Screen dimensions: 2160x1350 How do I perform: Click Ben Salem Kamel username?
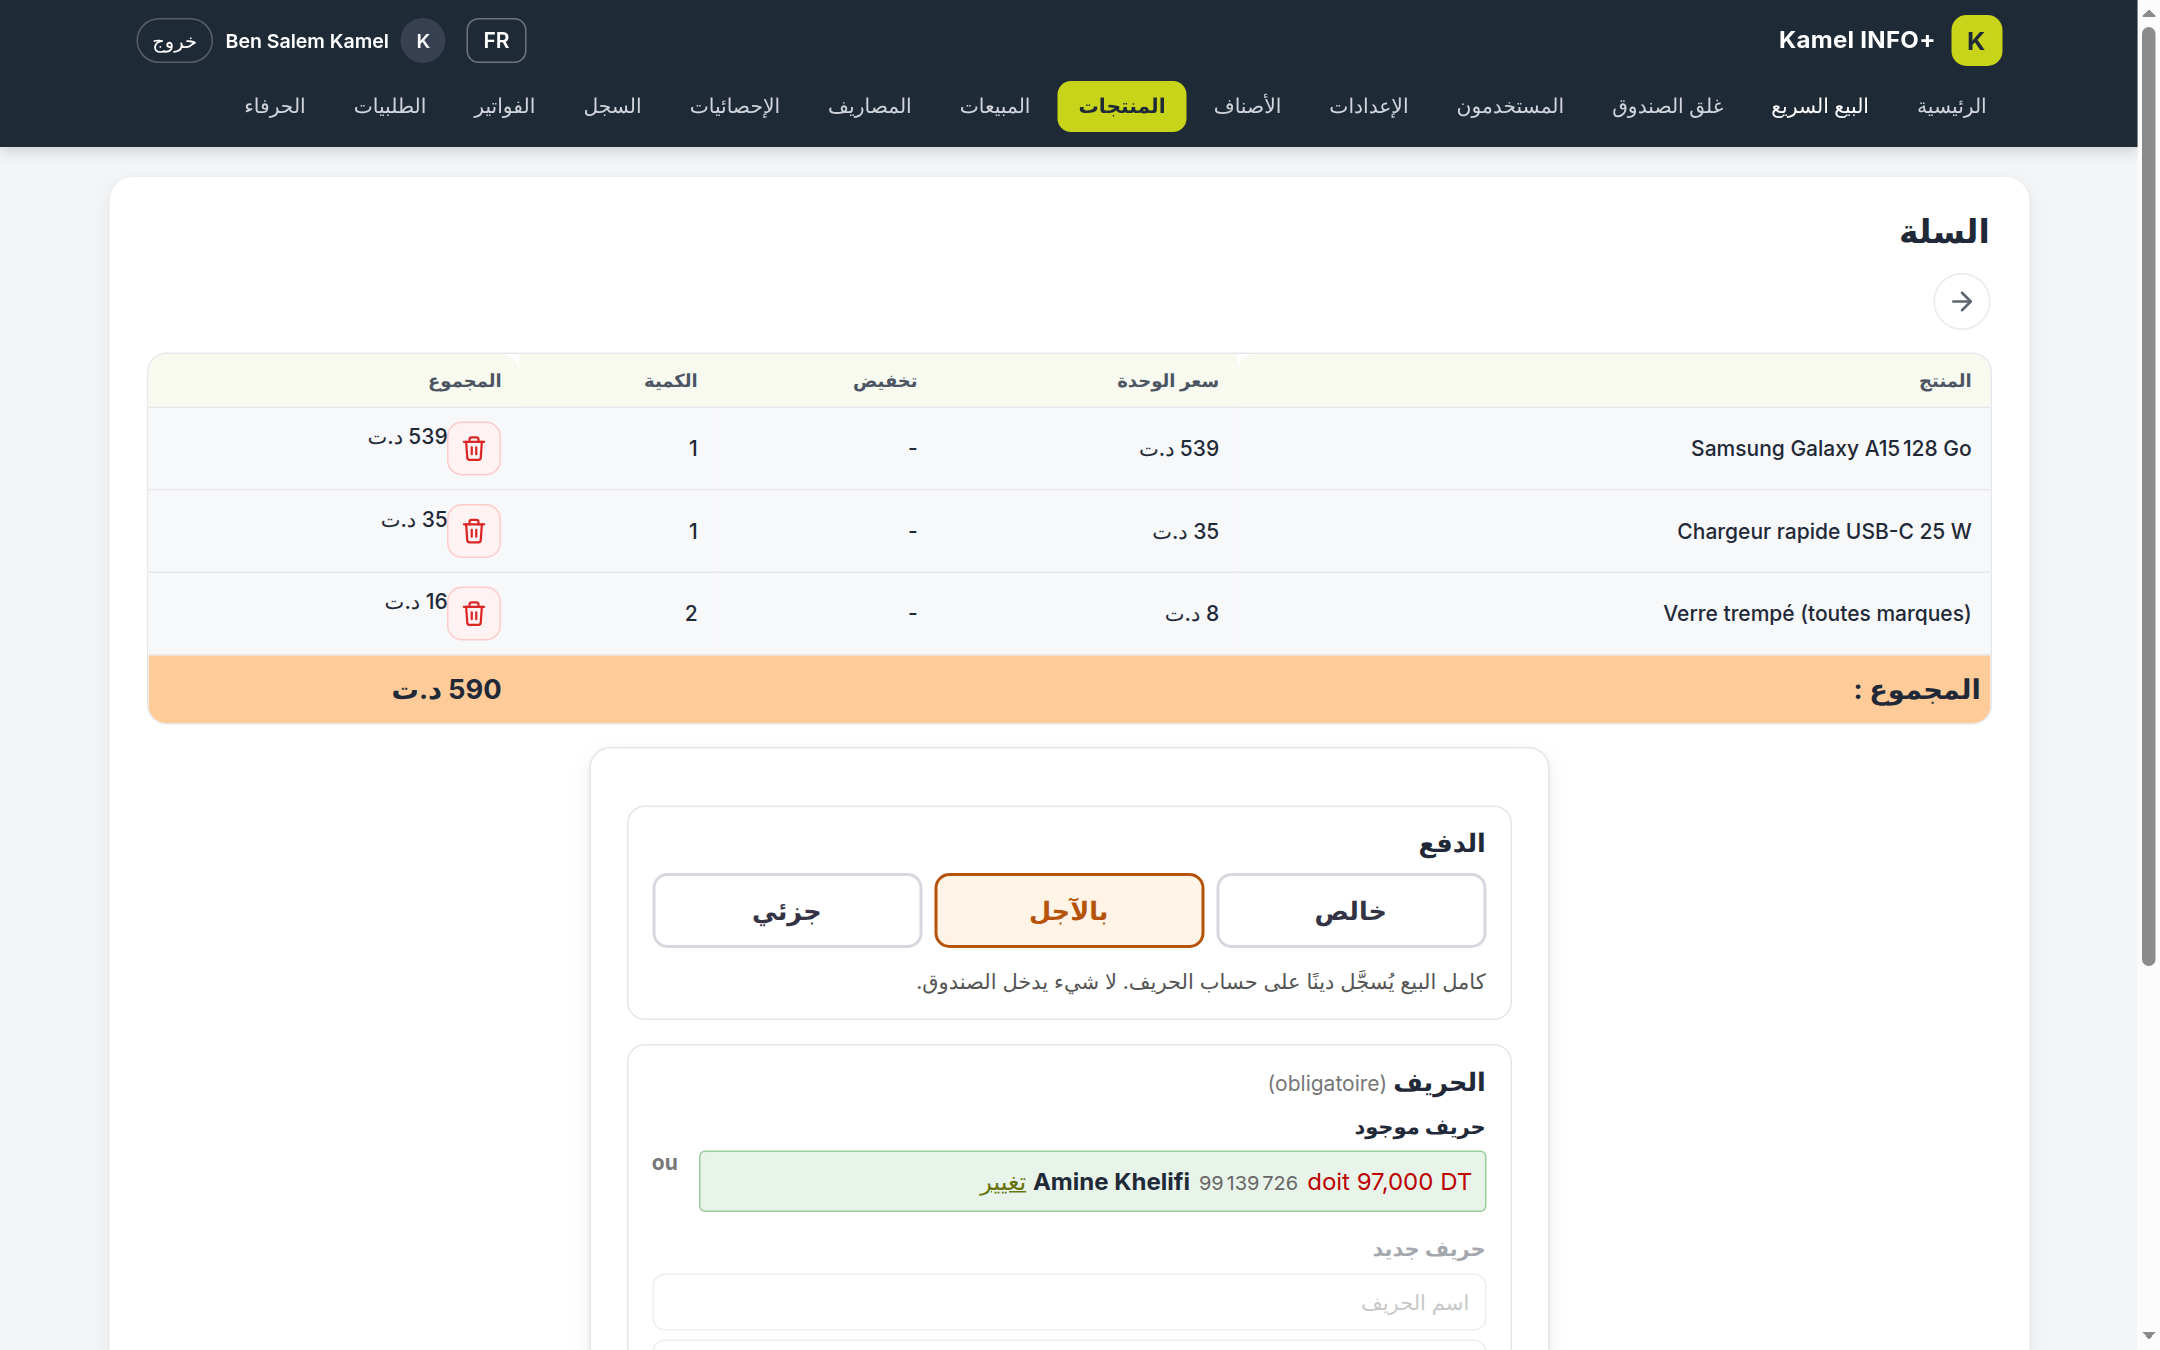tap(307, 41)
